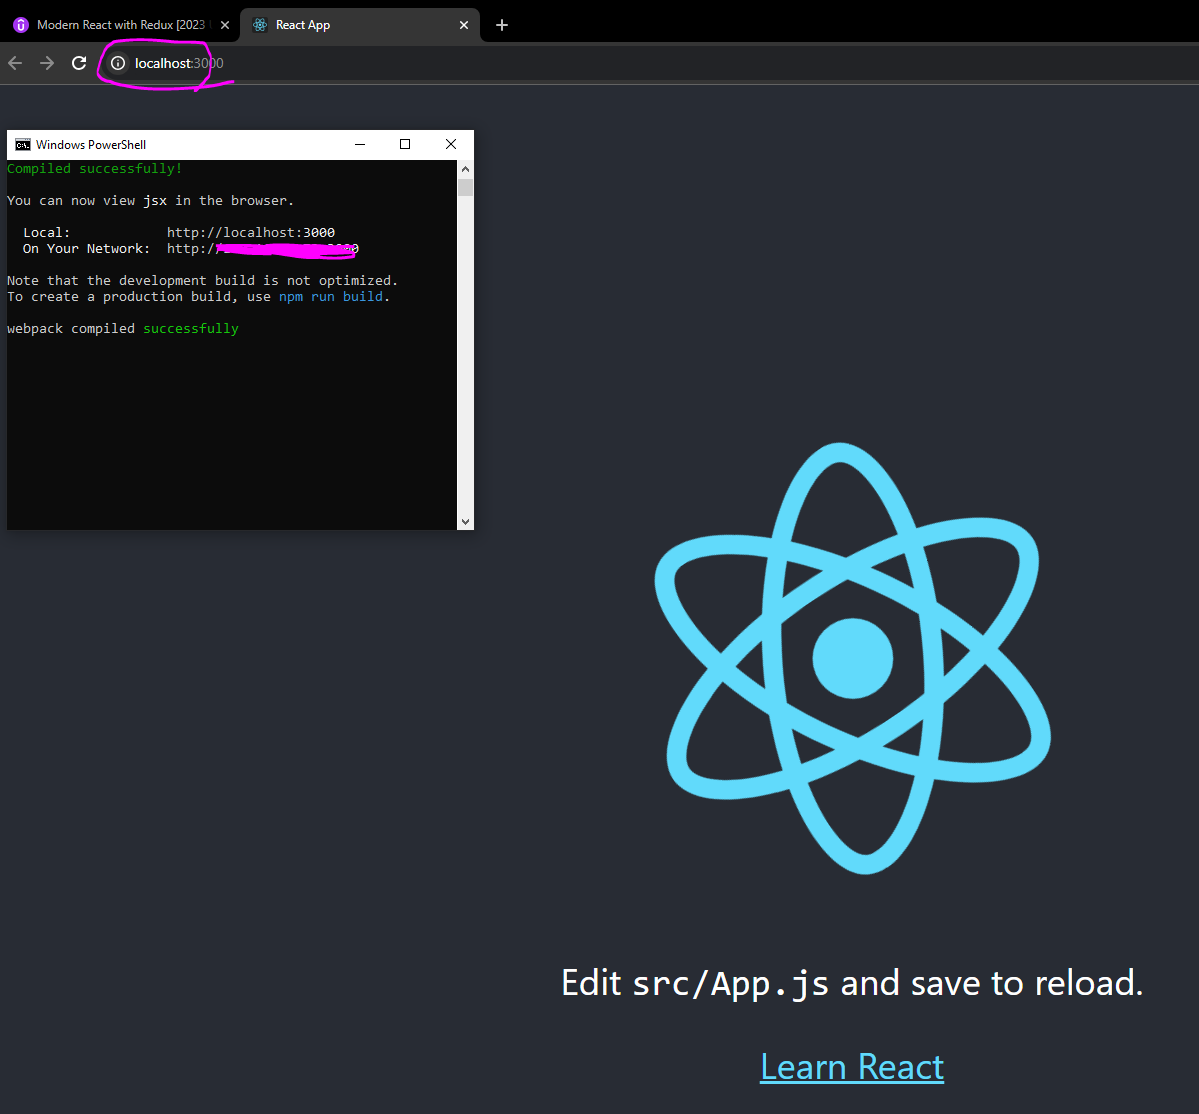Open a new browser tab
Image resolution: width=1199 pixels, height=1114 pixels.
502,25
